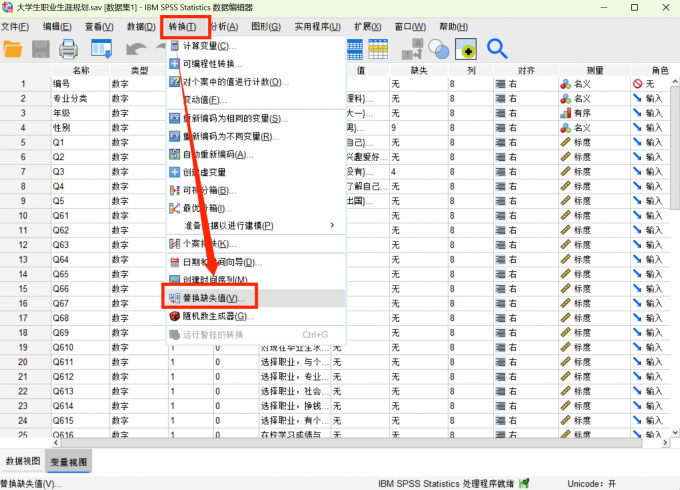The width and height of the screenshot is (680, 490).
Task: Choose 对个案中的值进行计数(O) entry
Action: 256,82
